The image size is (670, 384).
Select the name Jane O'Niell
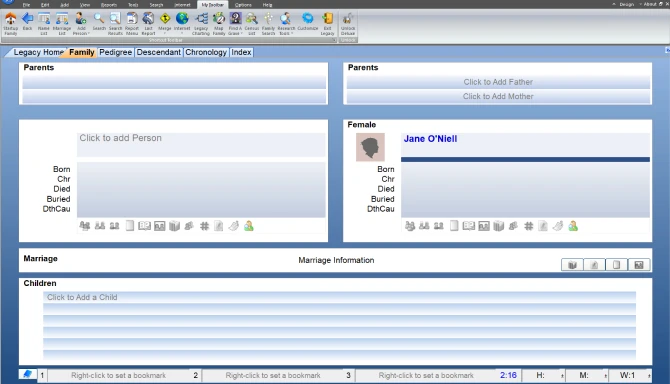tap(430, 139)
